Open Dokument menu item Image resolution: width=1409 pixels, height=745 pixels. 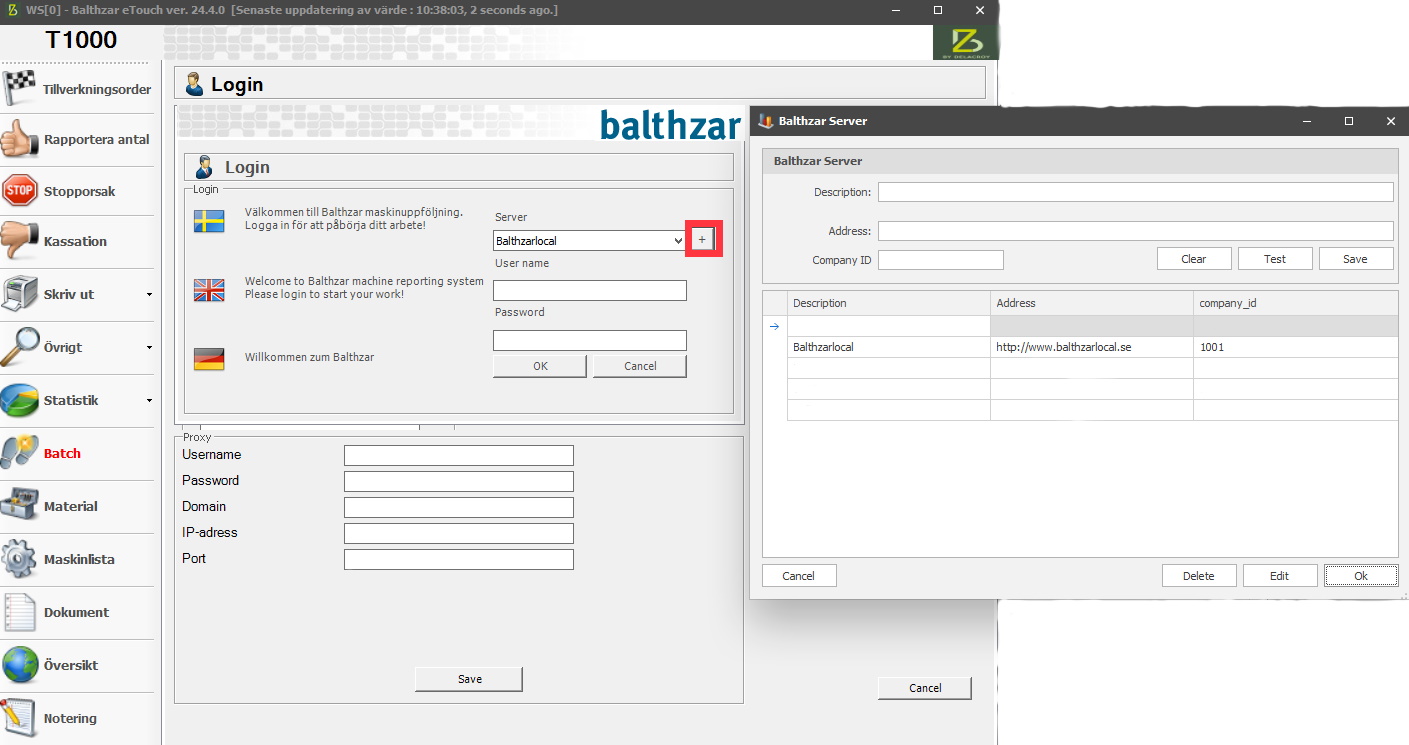click(x=76, y=612)
